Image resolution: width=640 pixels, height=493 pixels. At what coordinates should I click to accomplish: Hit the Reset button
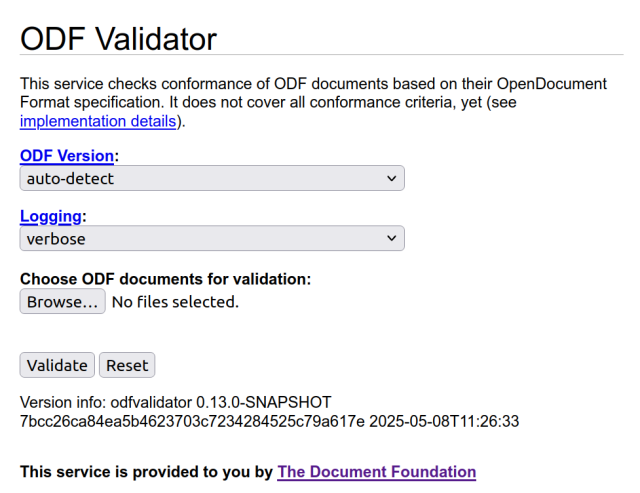(x=127, y=365)
